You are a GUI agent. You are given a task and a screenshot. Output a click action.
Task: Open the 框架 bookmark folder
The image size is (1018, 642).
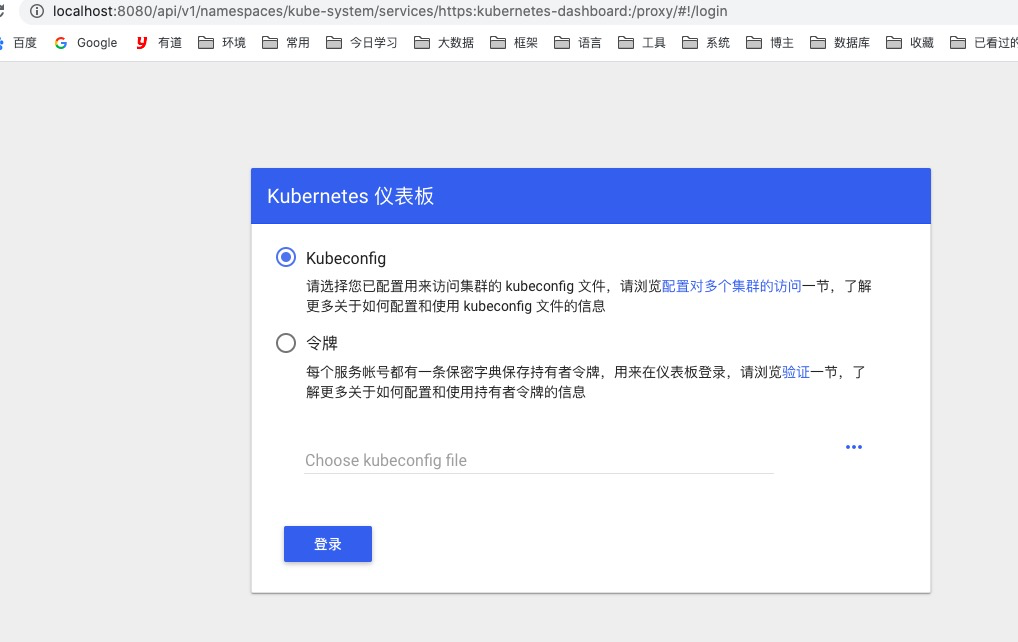[x=514, y=43]
